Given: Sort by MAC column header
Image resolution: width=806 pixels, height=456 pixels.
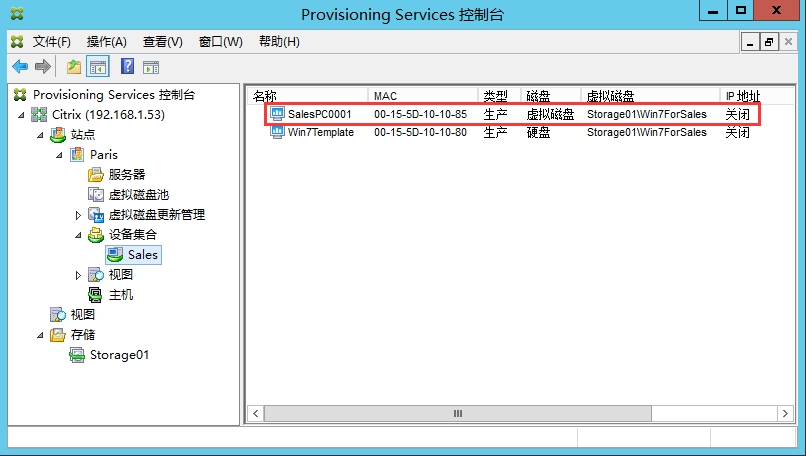Looking at the screenshot, I should coord(423,96).
